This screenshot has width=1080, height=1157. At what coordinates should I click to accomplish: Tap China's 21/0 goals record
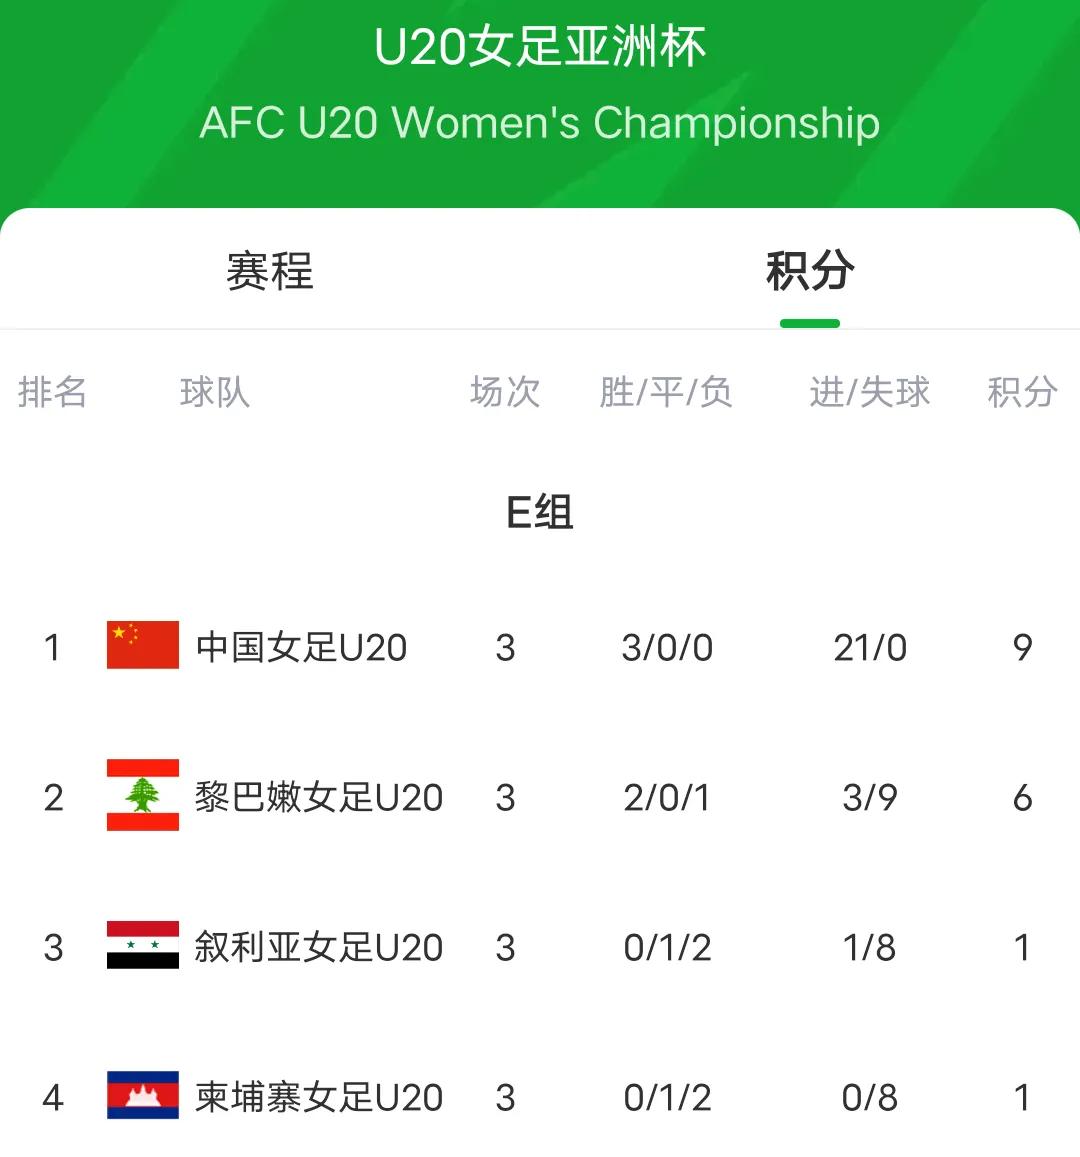point(870,648)
